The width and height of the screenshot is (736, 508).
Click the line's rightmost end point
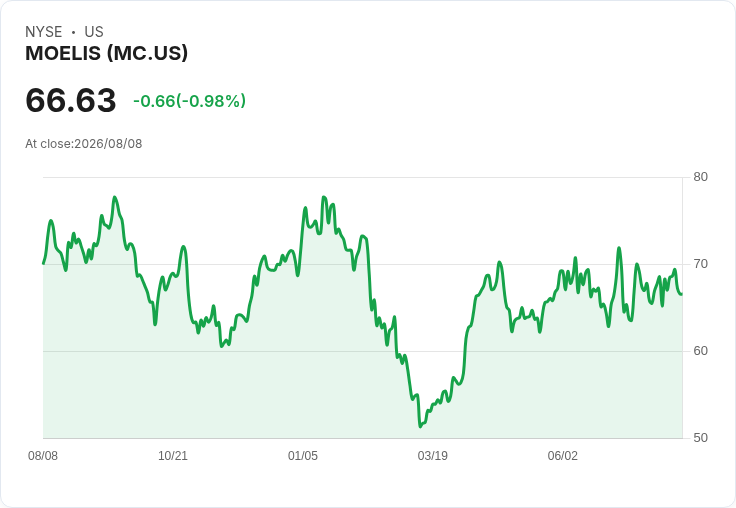pos(682,294)
